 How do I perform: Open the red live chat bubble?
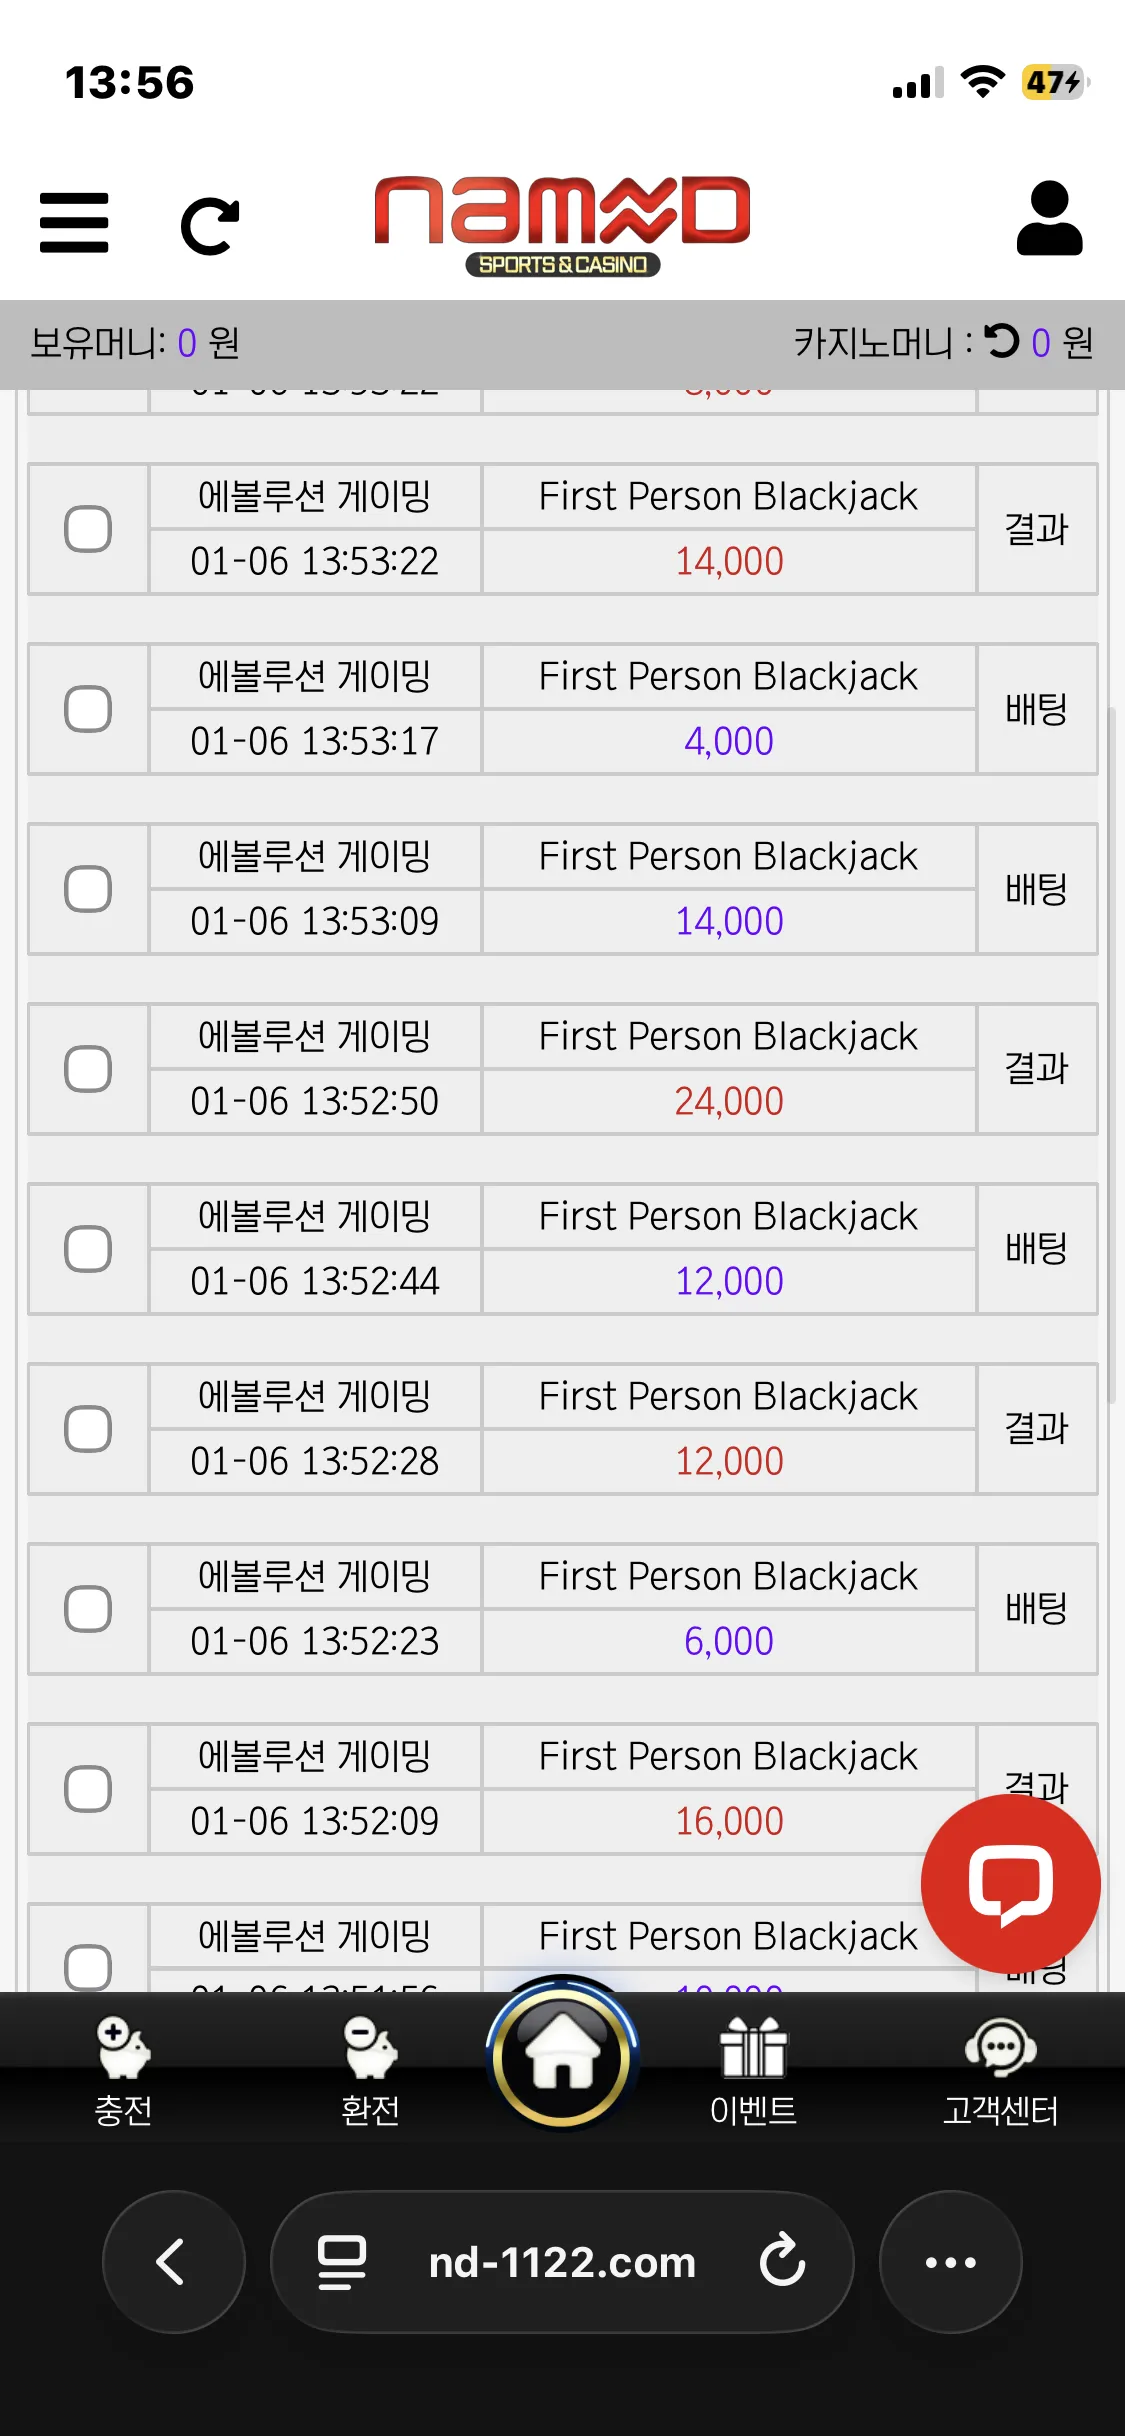[1011, 1884]
